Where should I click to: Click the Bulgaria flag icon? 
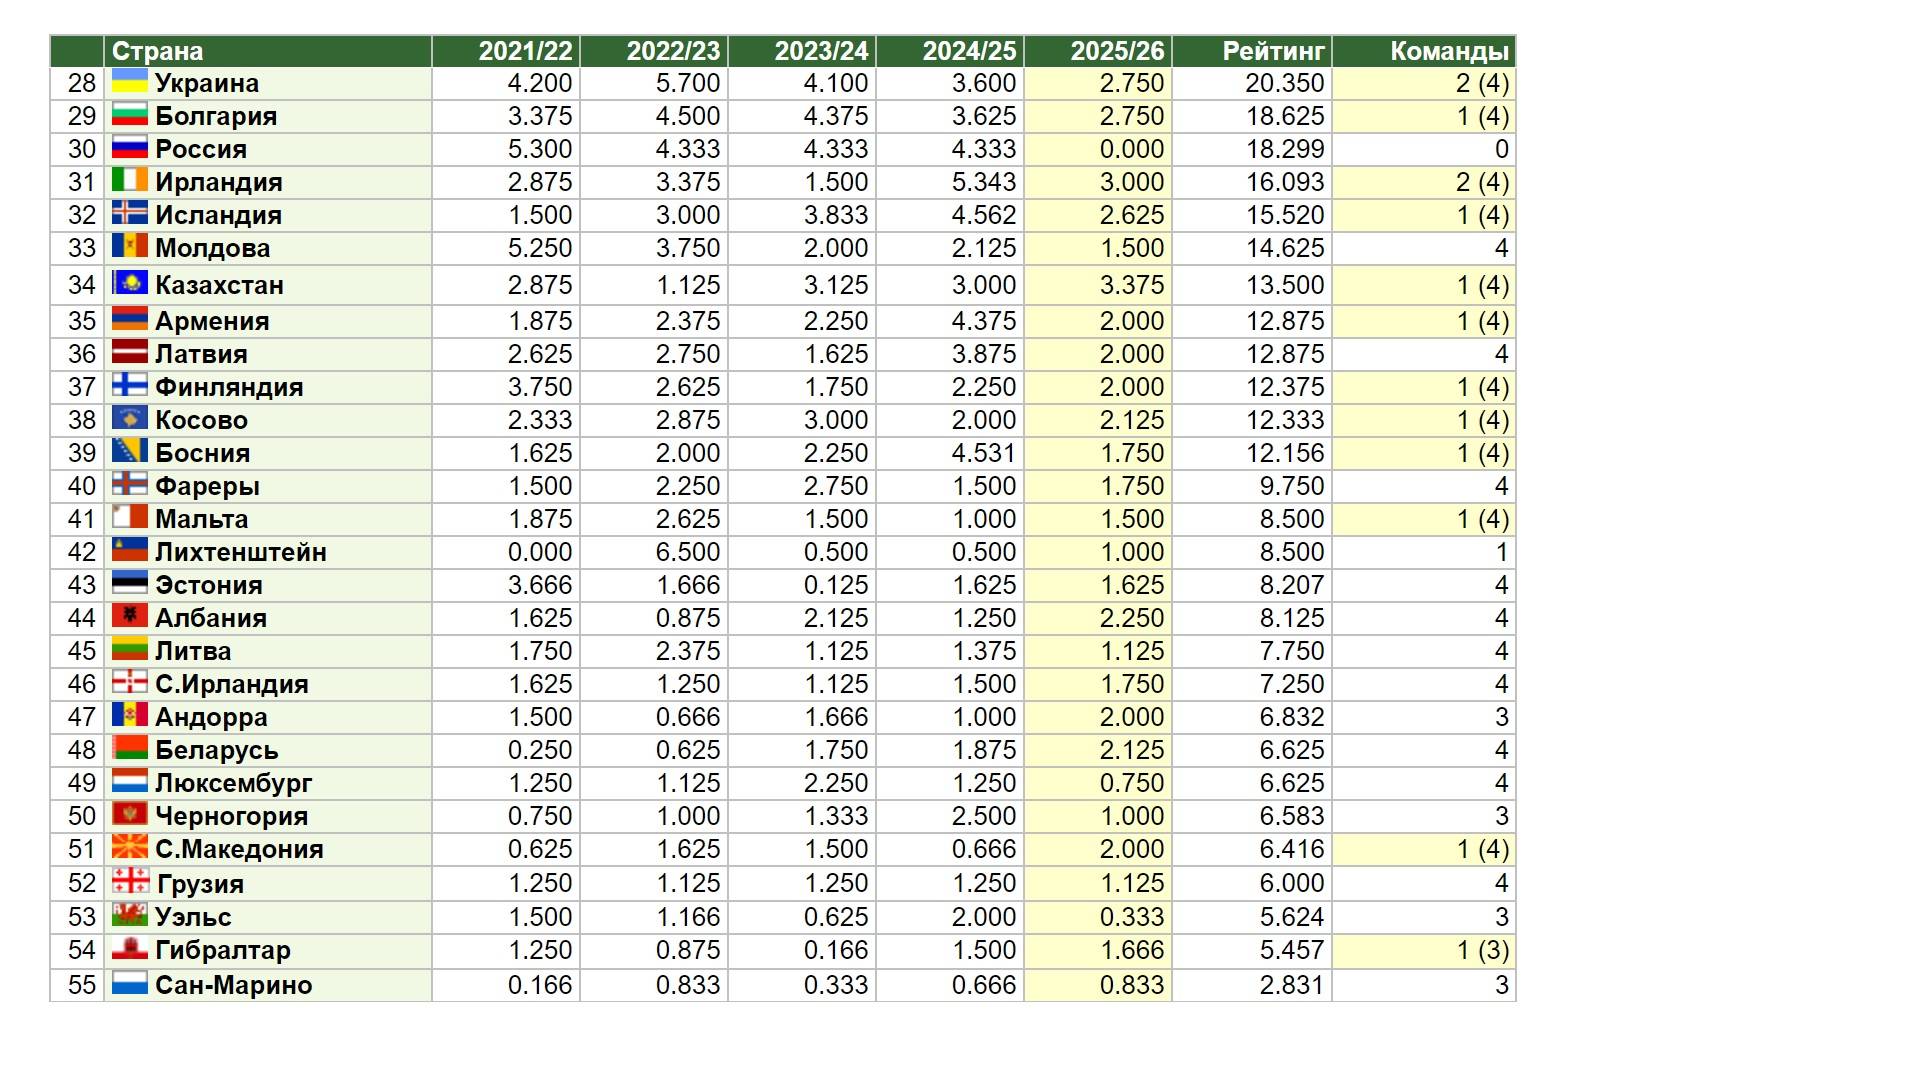point(129,115)
